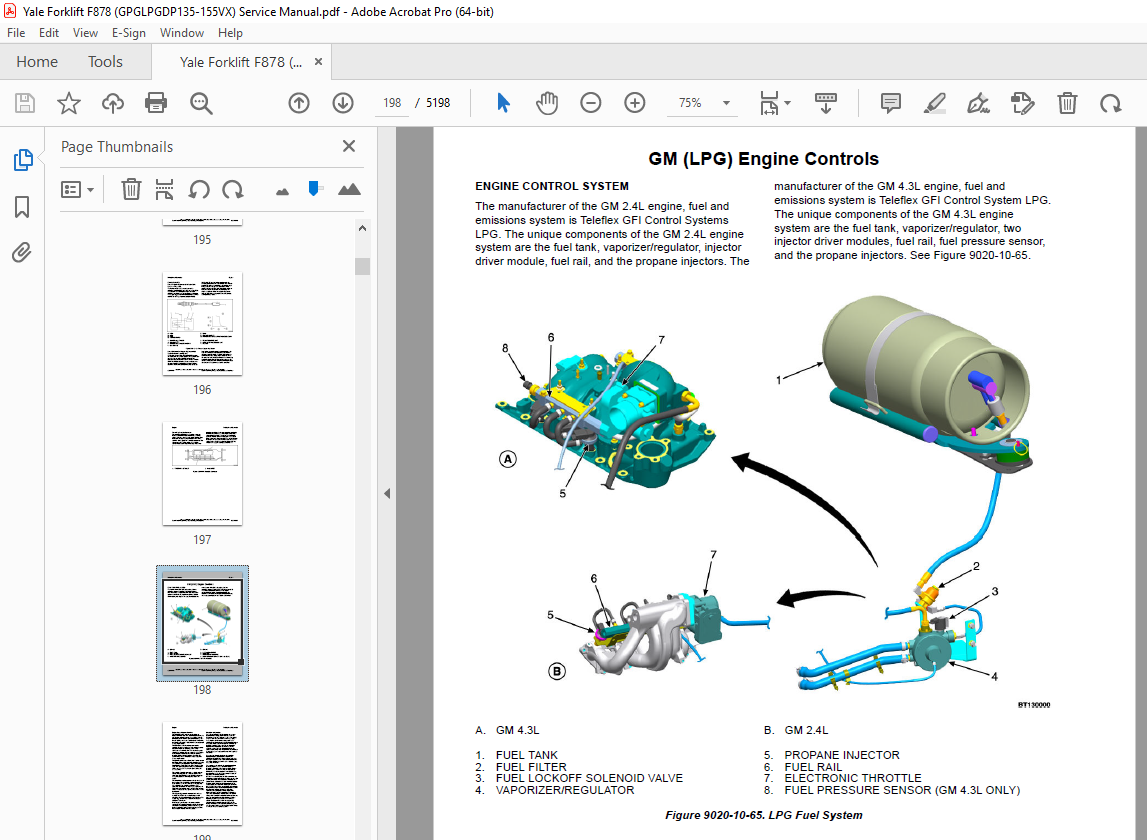Zoom in with plus button
This screenshot has height=840, width=1147.
[x=634, y=103]
